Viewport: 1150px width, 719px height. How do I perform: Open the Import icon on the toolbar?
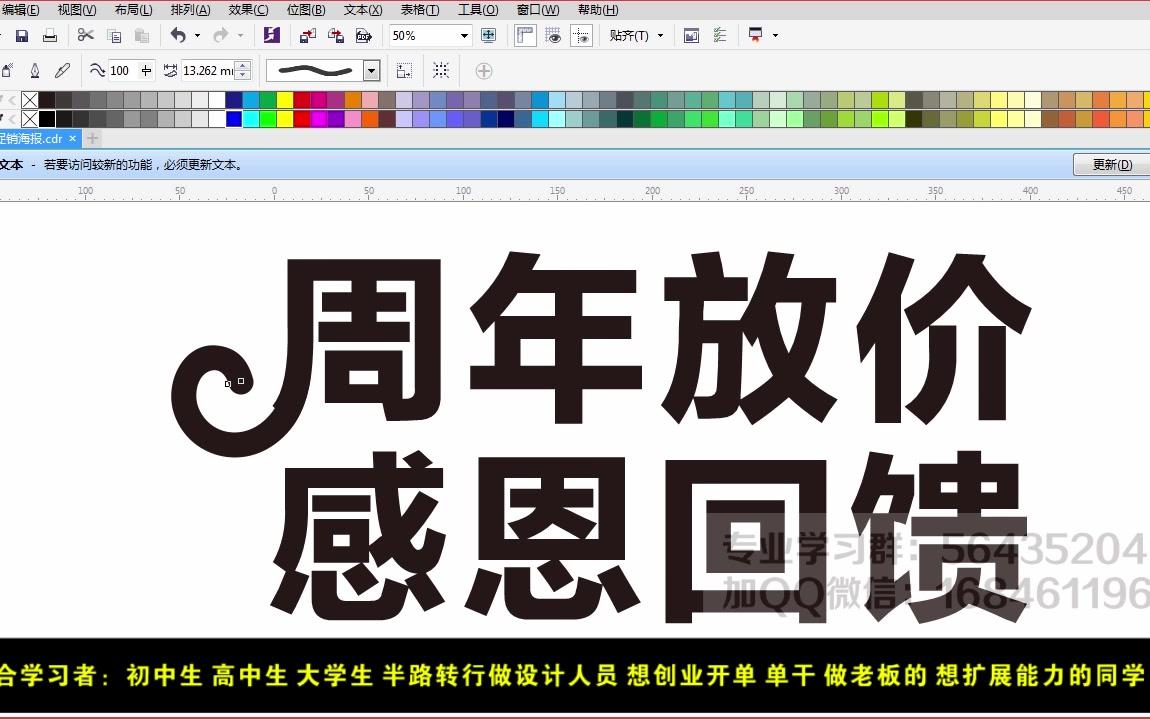(305, 35)
